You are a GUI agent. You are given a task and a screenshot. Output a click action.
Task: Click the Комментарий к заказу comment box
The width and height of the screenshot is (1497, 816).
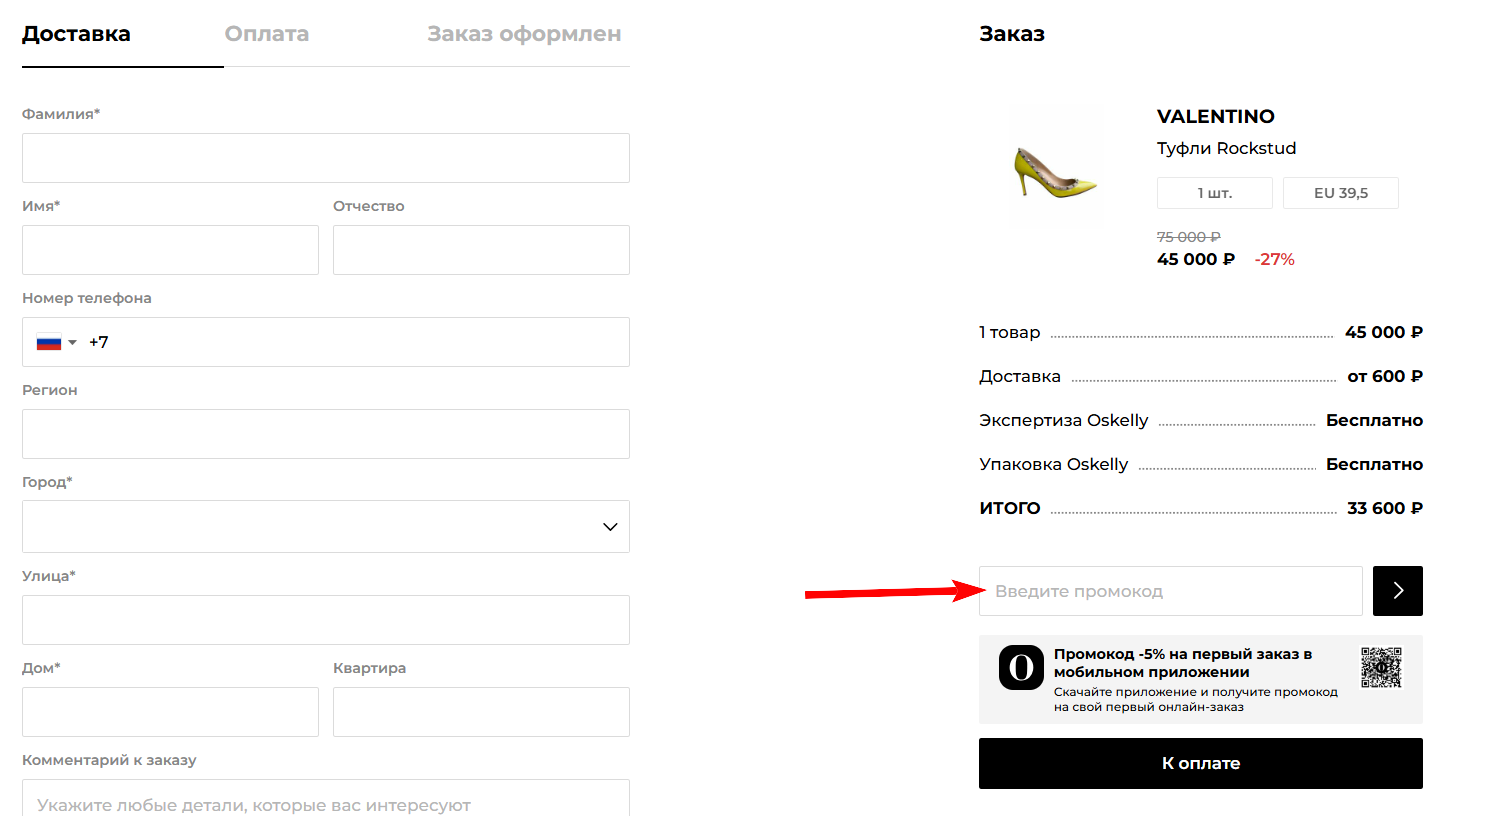(325, 800)
